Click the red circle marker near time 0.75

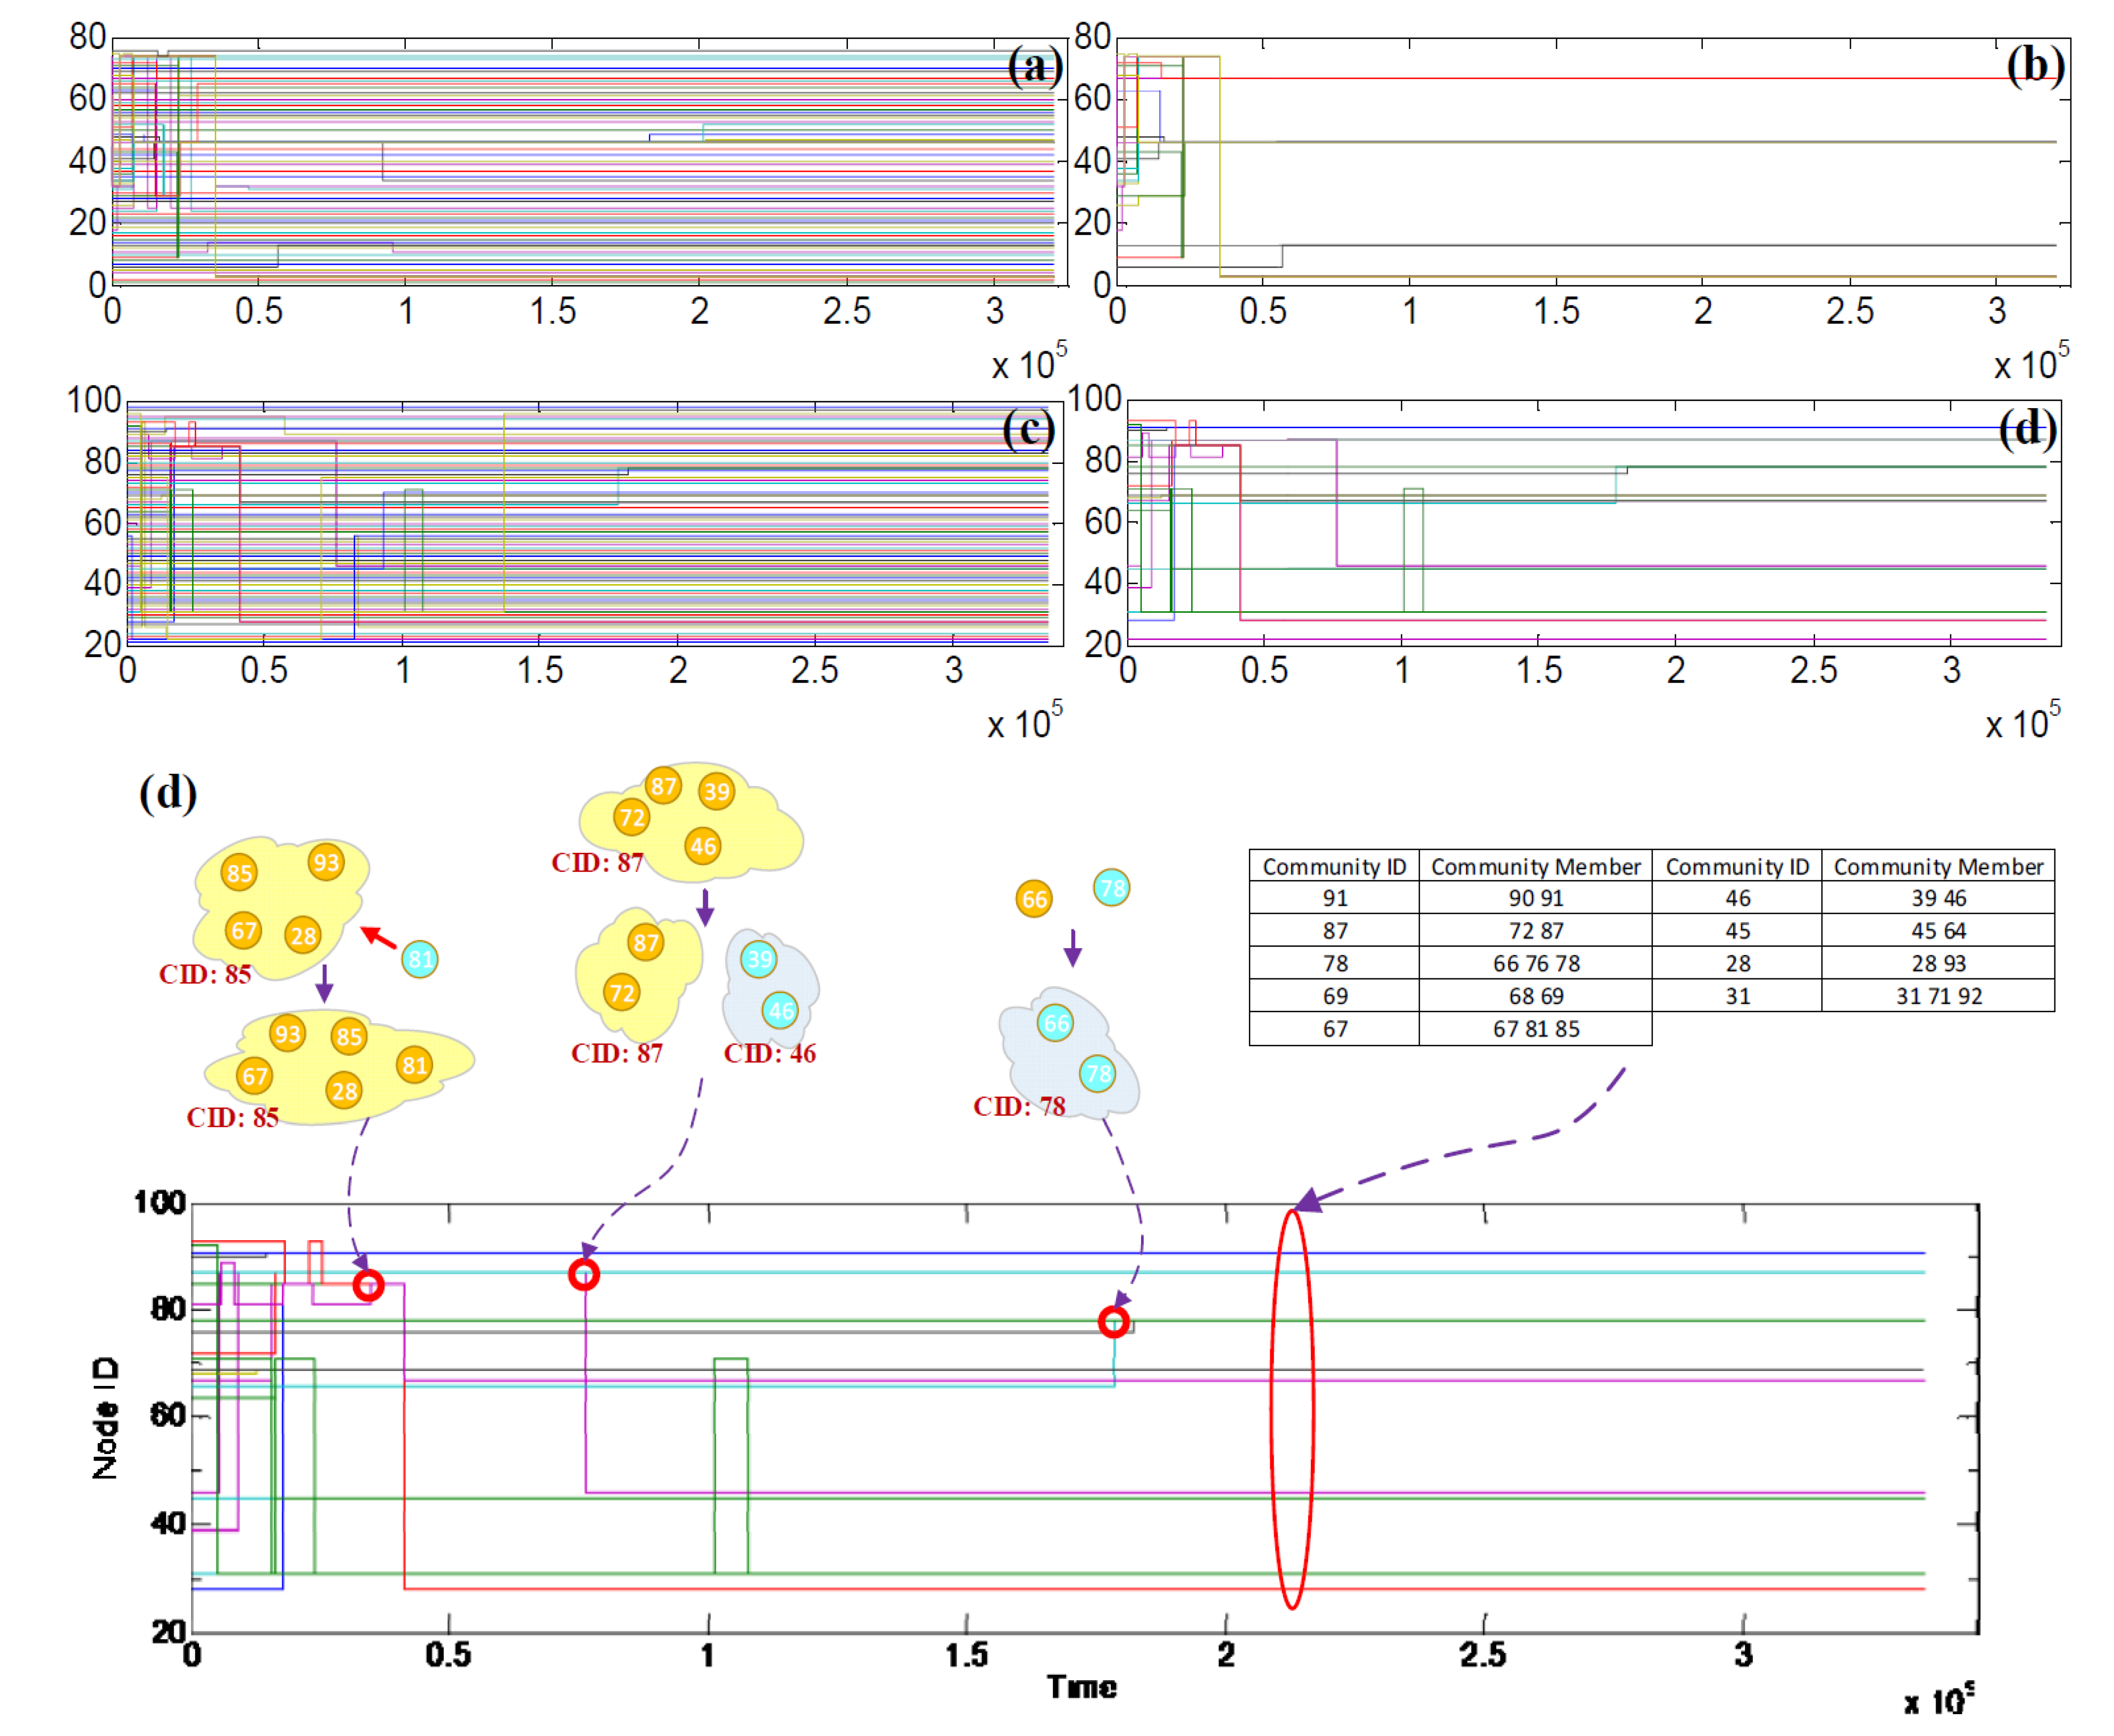(584, 1275)
